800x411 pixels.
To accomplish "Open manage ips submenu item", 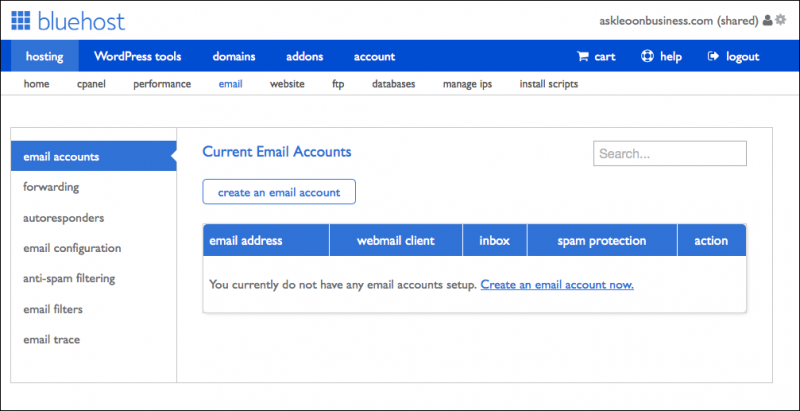I will point(467,84).
